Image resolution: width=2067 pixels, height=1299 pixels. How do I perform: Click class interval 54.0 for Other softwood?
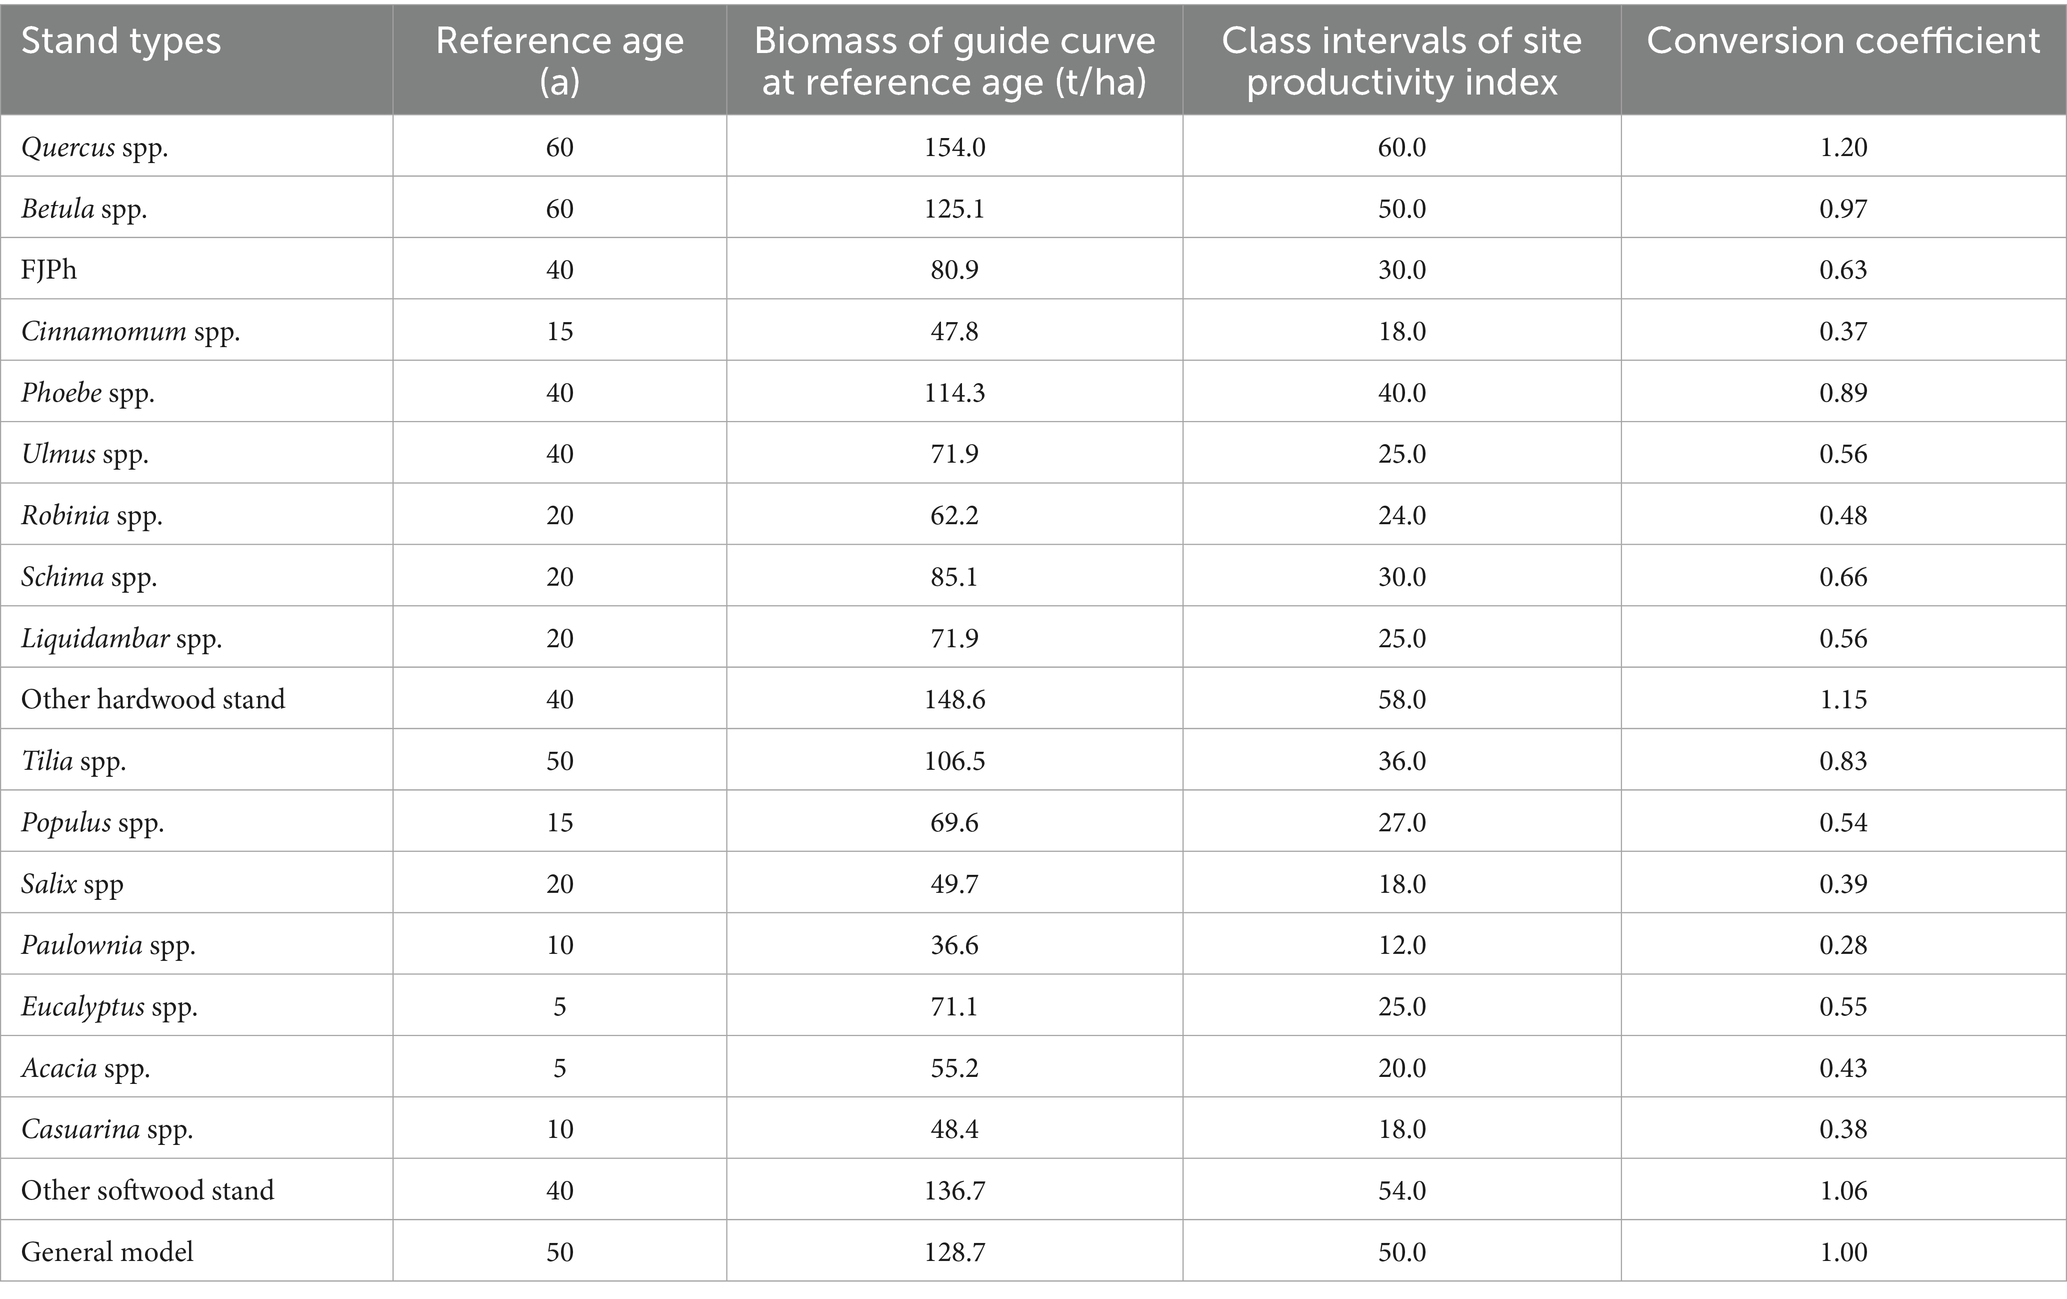click(x=1401, y=1190)
